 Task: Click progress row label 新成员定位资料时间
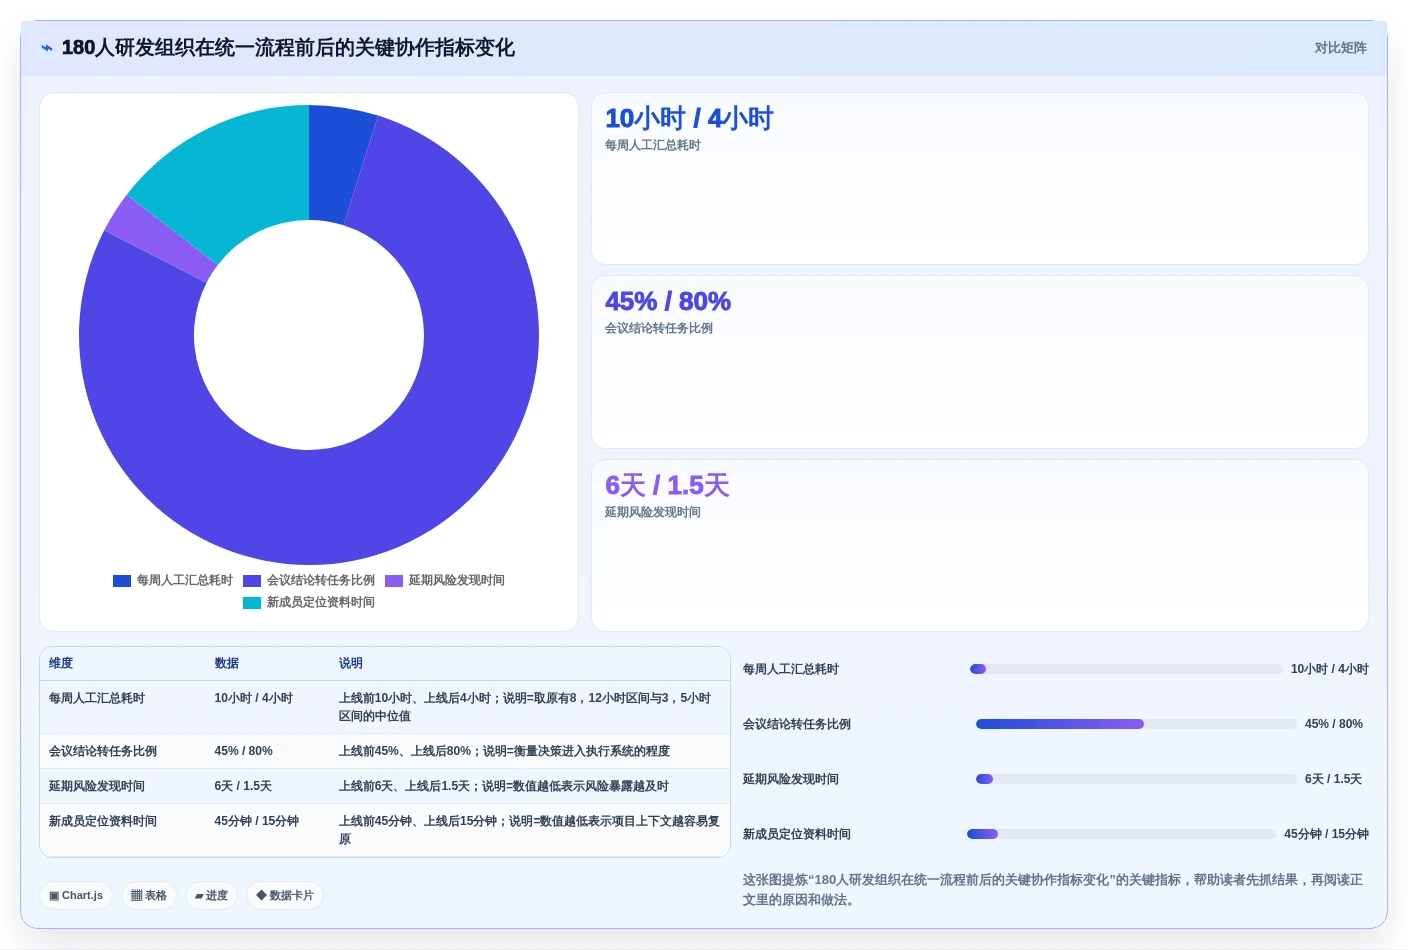tap(797, 835)
